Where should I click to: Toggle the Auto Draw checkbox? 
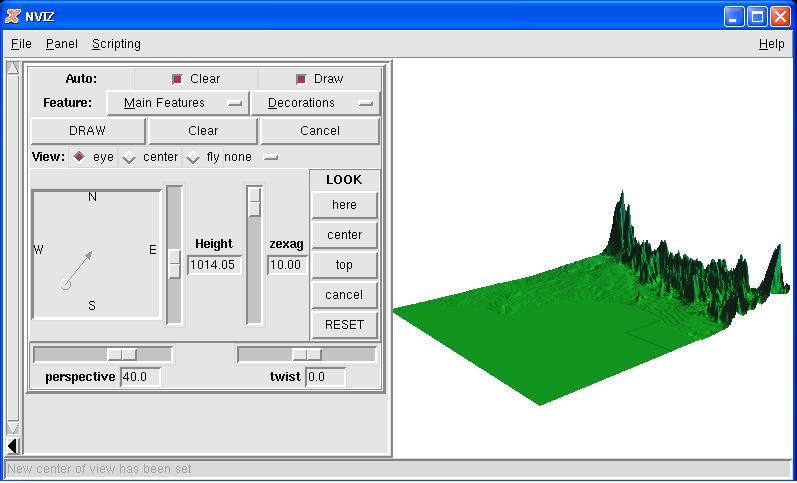point(301,79)
